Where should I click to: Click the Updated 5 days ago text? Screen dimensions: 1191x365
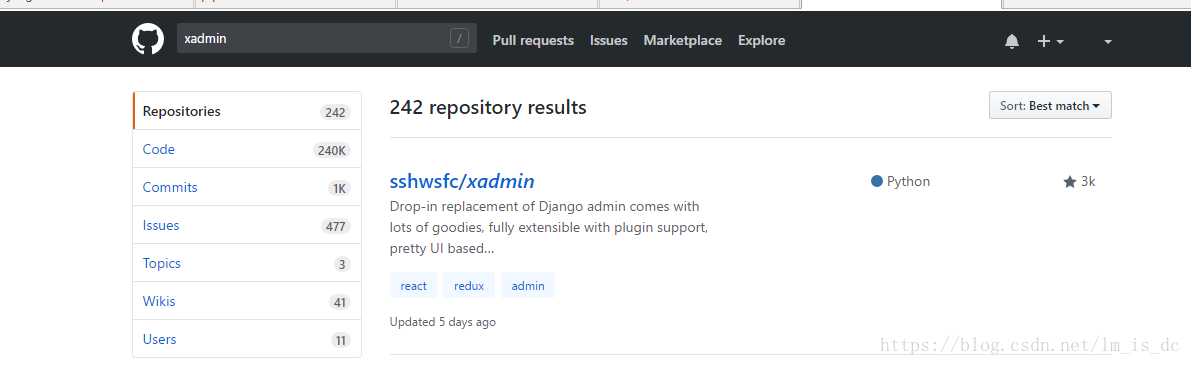[x=443, y=322]
